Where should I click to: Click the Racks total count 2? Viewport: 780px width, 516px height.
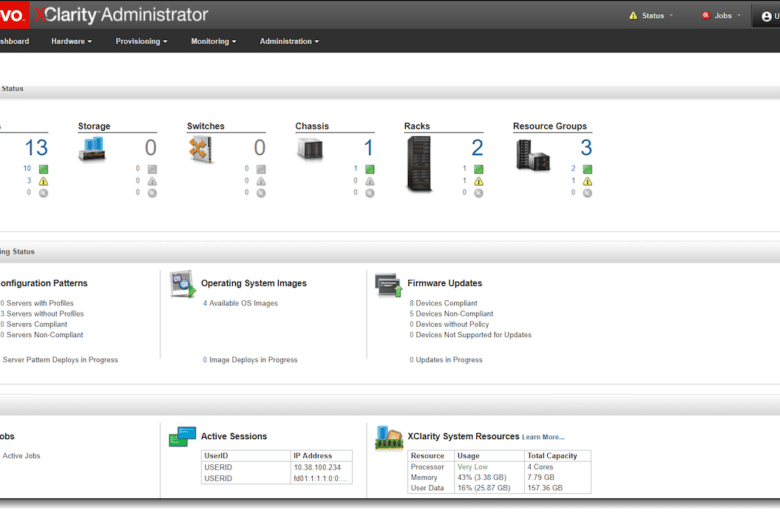pos(477,148)
